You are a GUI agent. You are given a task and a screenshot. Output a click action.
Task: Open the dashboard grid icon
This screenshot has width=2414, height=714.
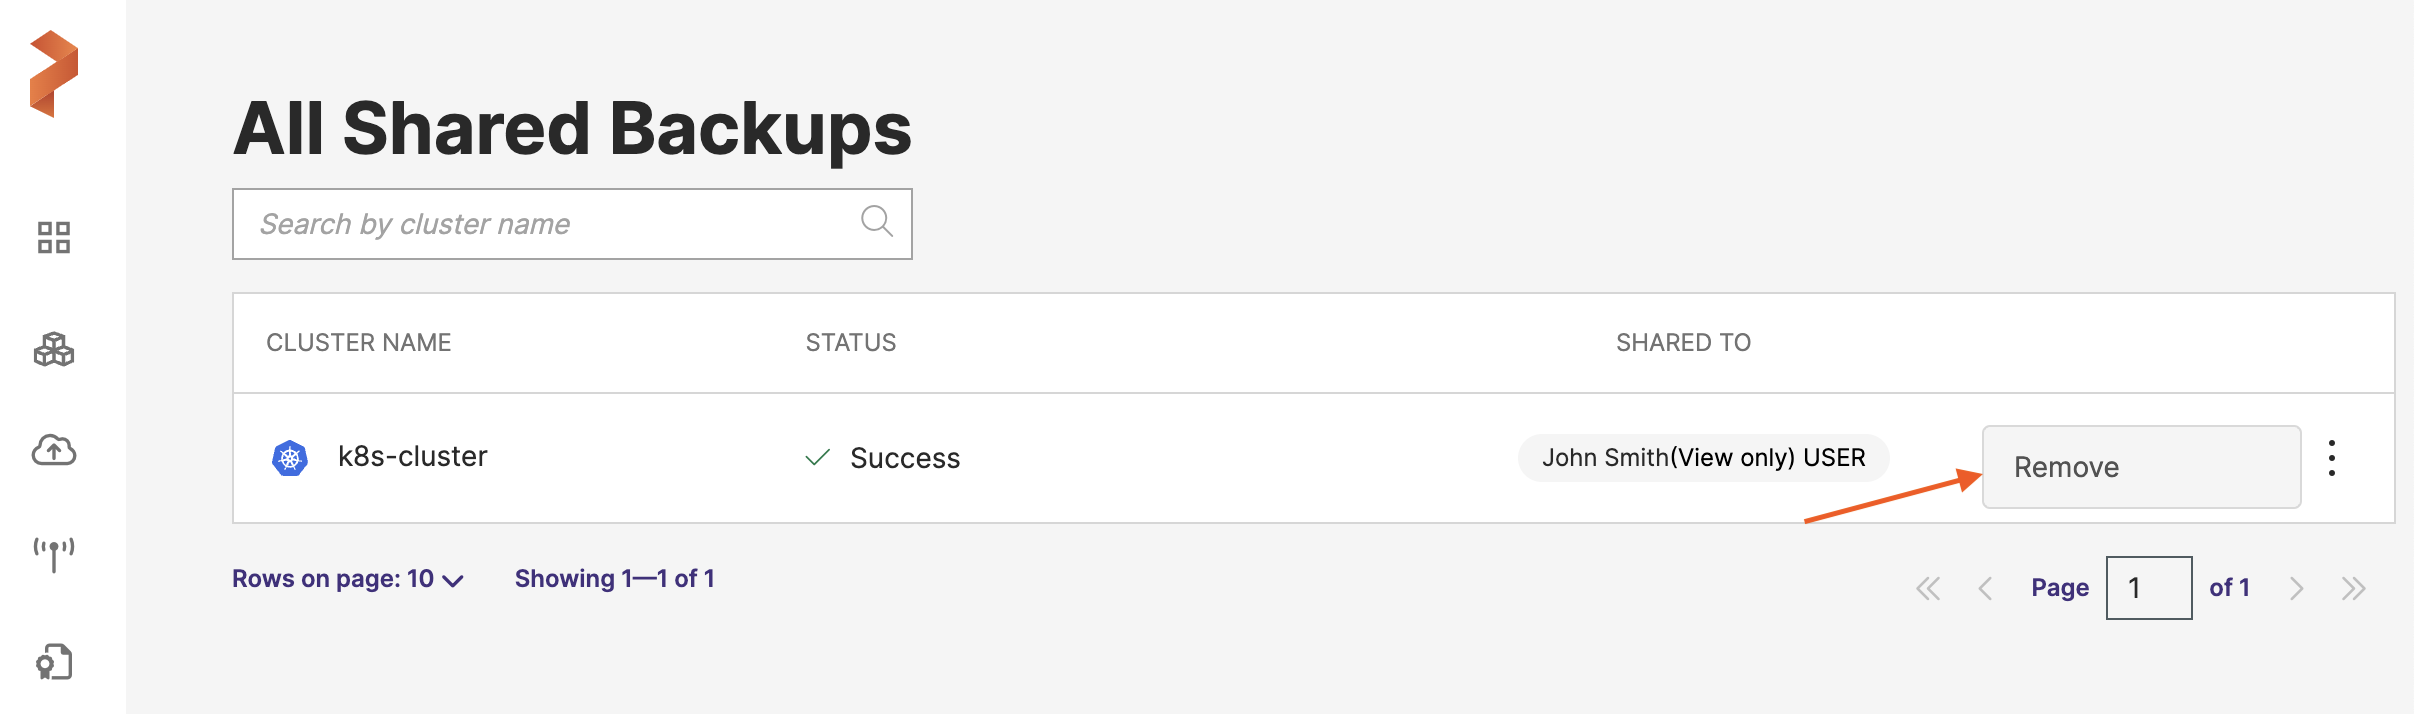(x=54, y=238)
